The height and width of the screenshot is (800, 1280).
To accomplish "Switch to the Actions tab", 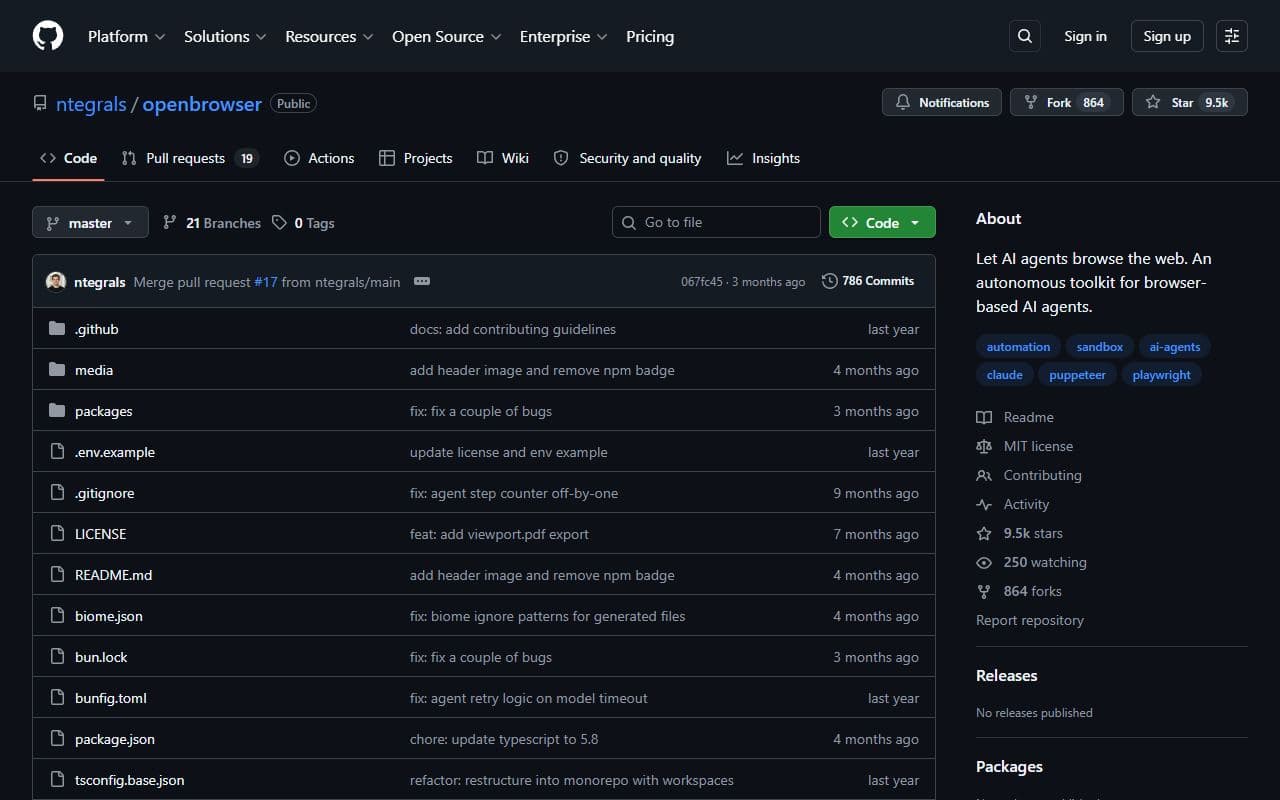I will (319, 158).
